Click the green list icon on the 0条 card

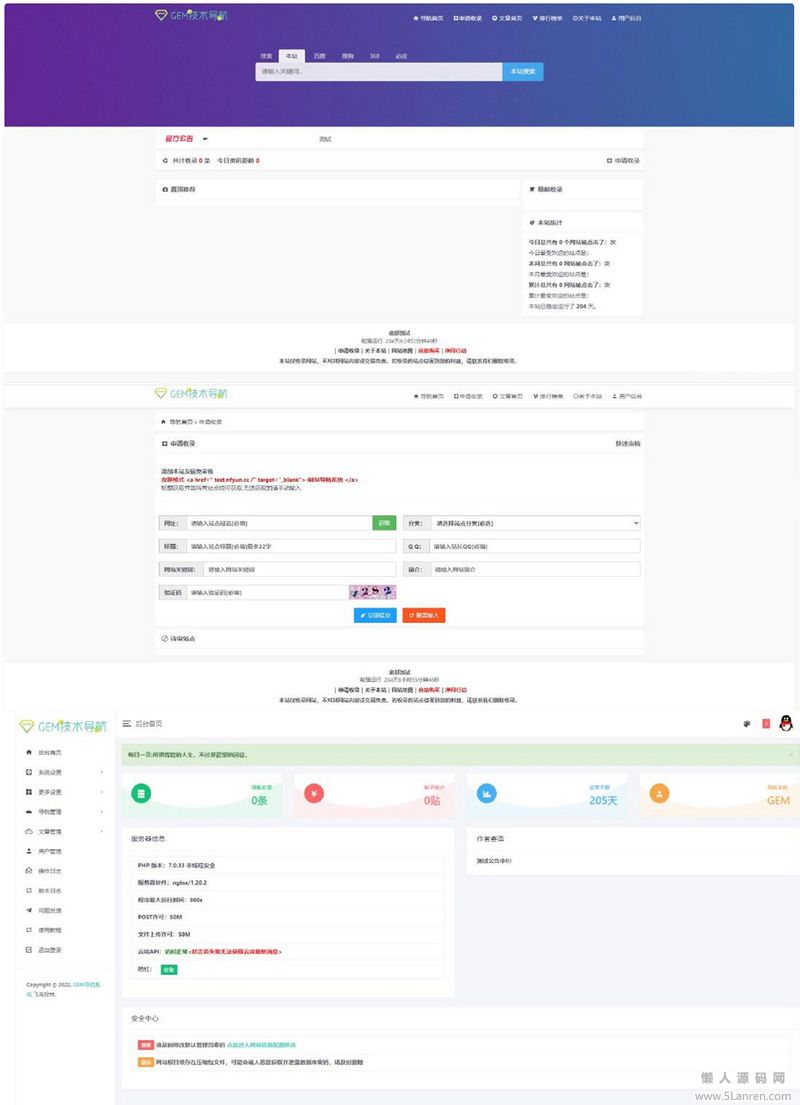(x=141, y=794)
